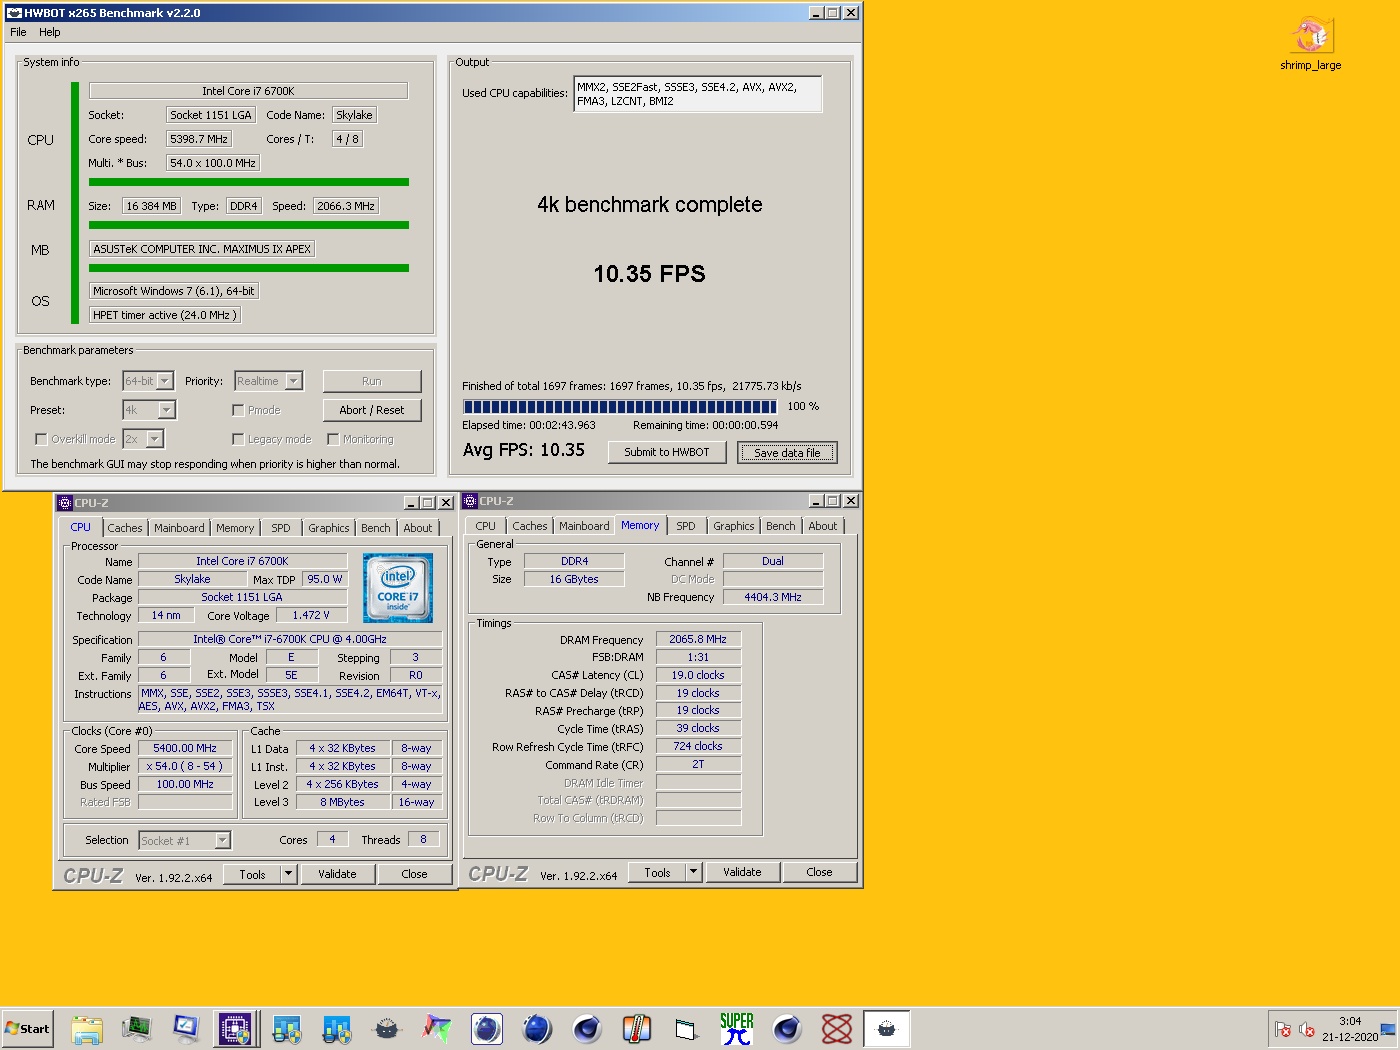Image resolution: width=1400 pixels, height=1050 pixels.
Task: Open the red looped atom taskbar icon
Action: pos(836,1028)
